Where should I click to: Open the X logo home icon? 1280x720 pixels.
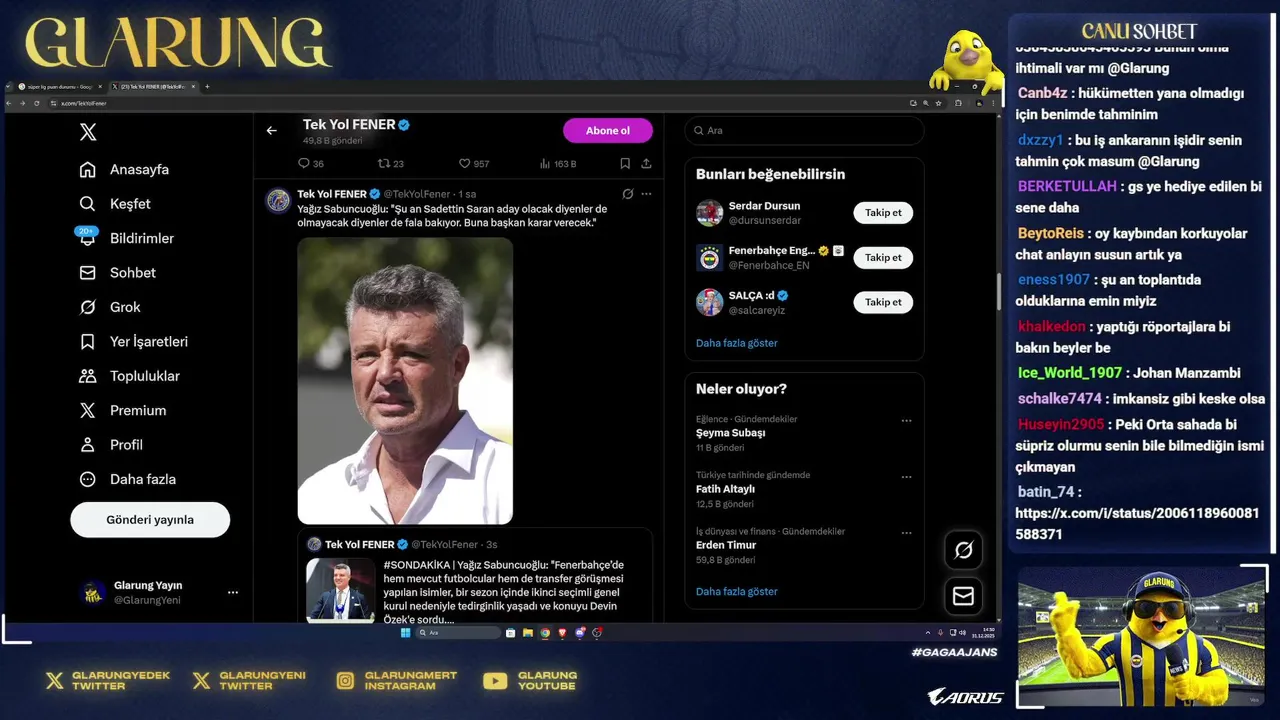(x=88, y=132)
